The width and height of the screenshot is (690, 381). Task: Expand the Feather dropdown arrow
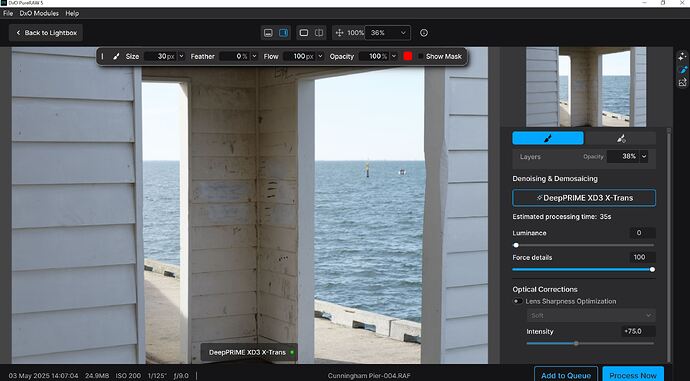(254, 56)
